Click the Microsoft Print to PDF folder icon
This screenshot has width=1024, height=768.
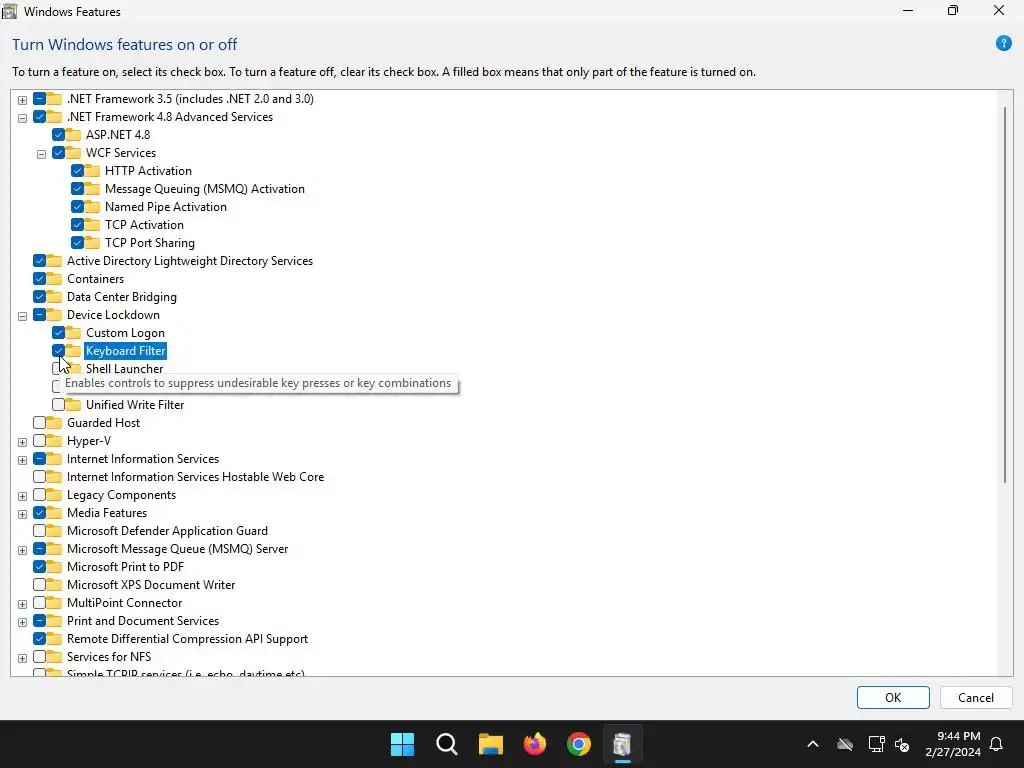[55, 567]
